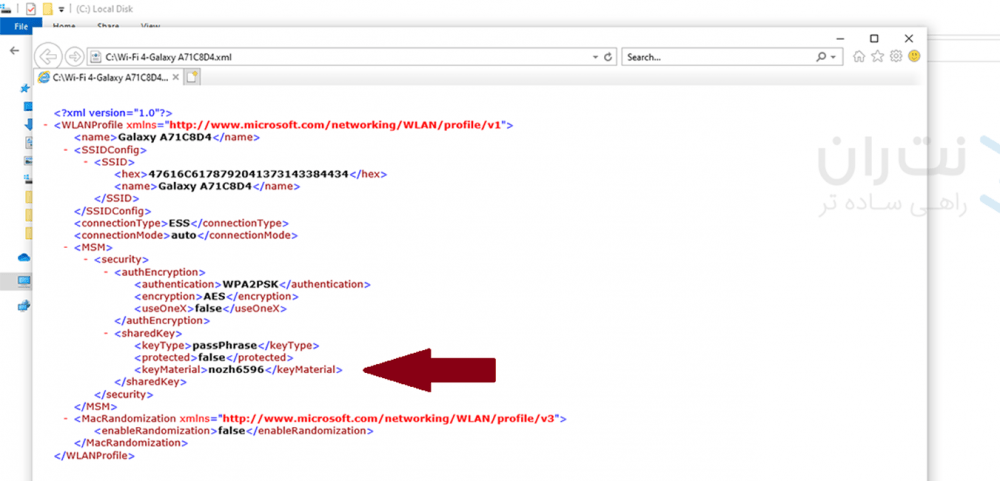Open the search provider dropdown arrow
This screenshot has height=481, width=1000.
(833, 57)
